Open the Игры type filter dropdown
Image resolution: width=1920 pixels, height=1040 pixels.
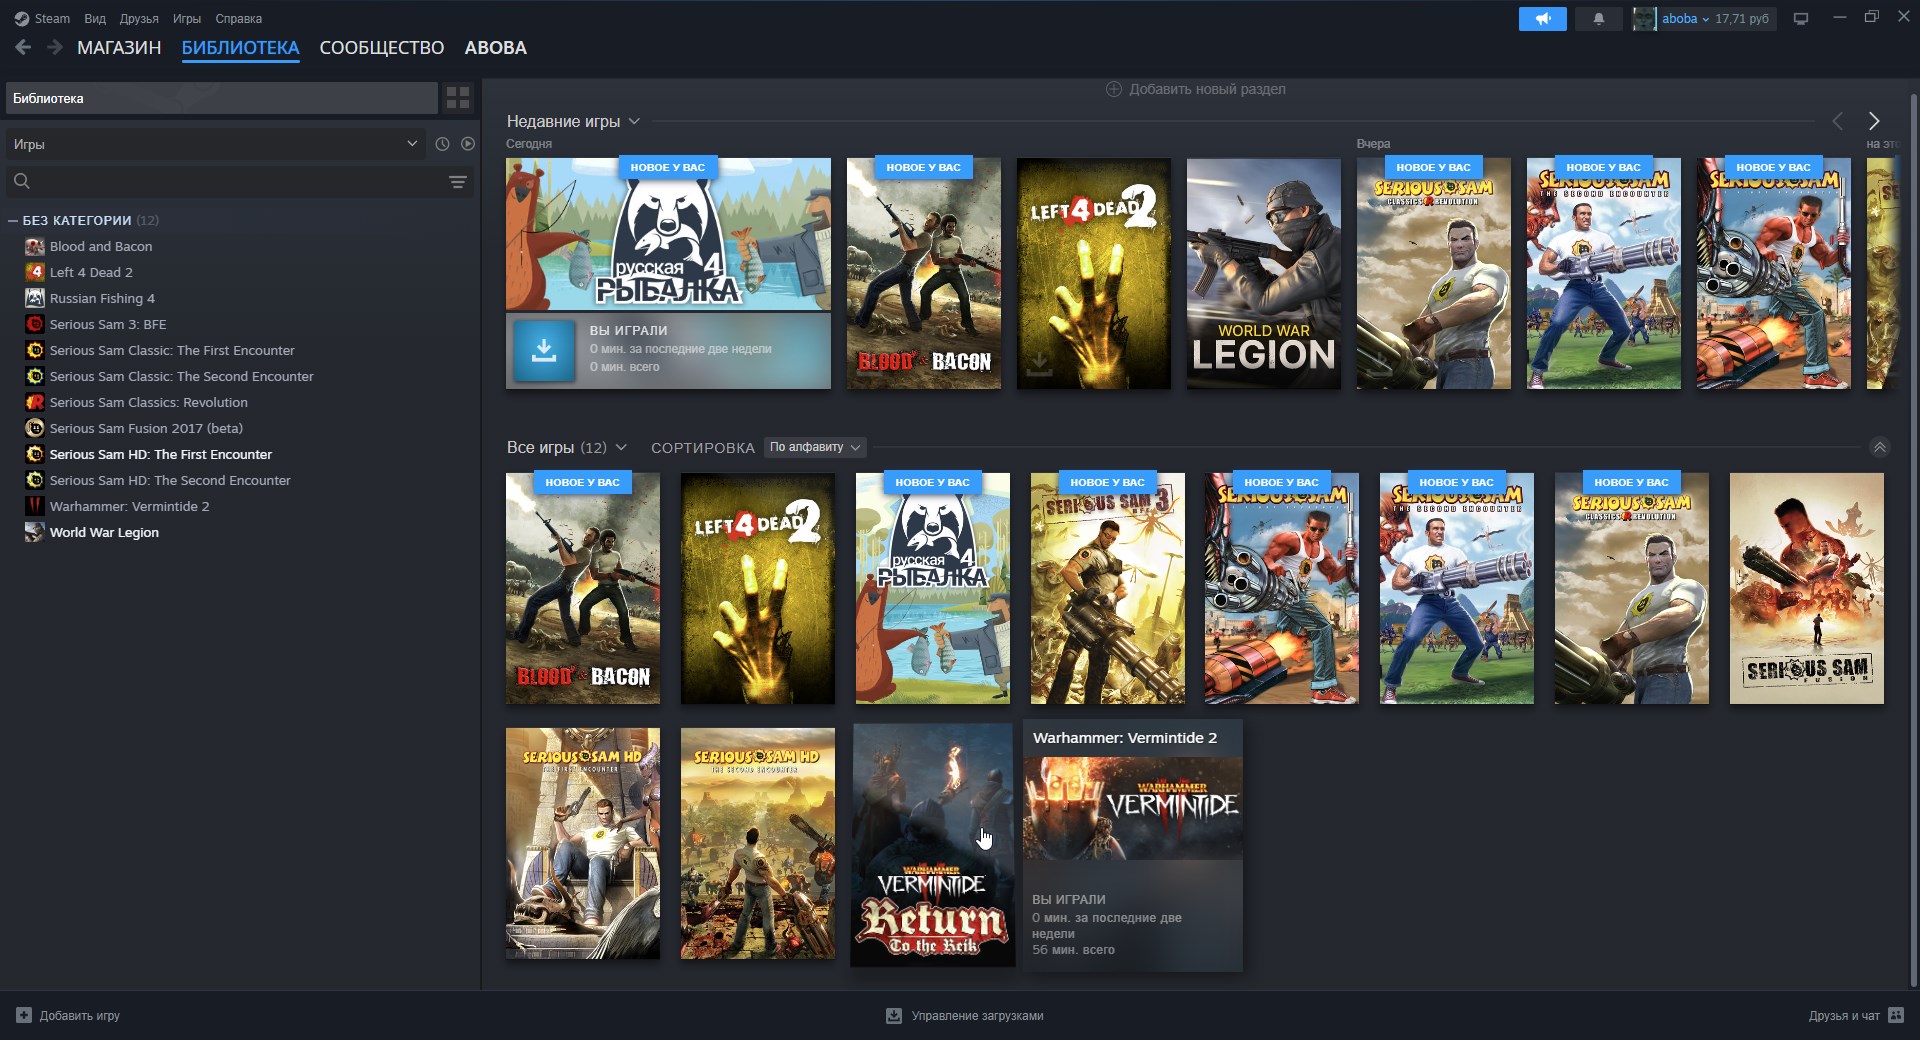click(215, 144)
